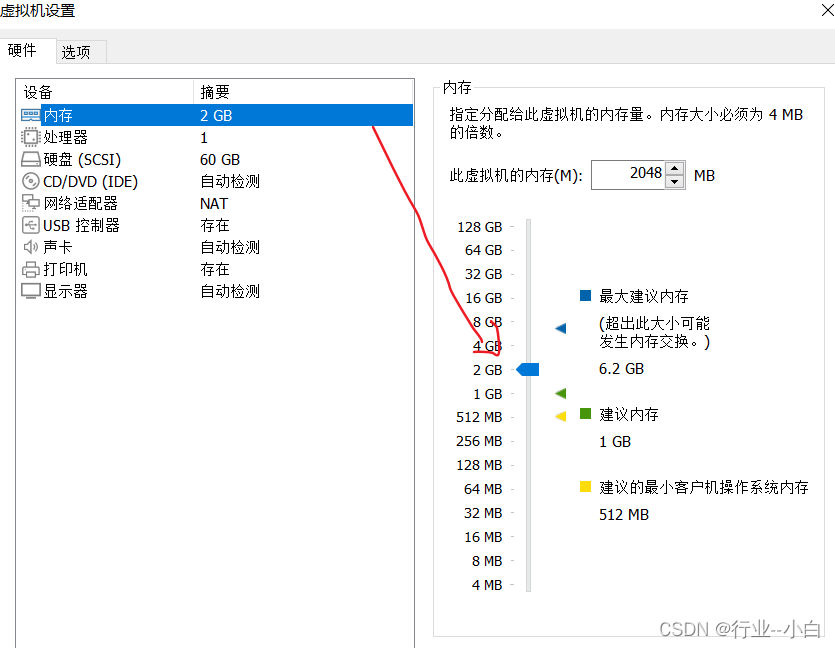Click the Network Adapter (网络适配器) icon
The width and height of the screenshot is (835, 648).
point(30,203)
